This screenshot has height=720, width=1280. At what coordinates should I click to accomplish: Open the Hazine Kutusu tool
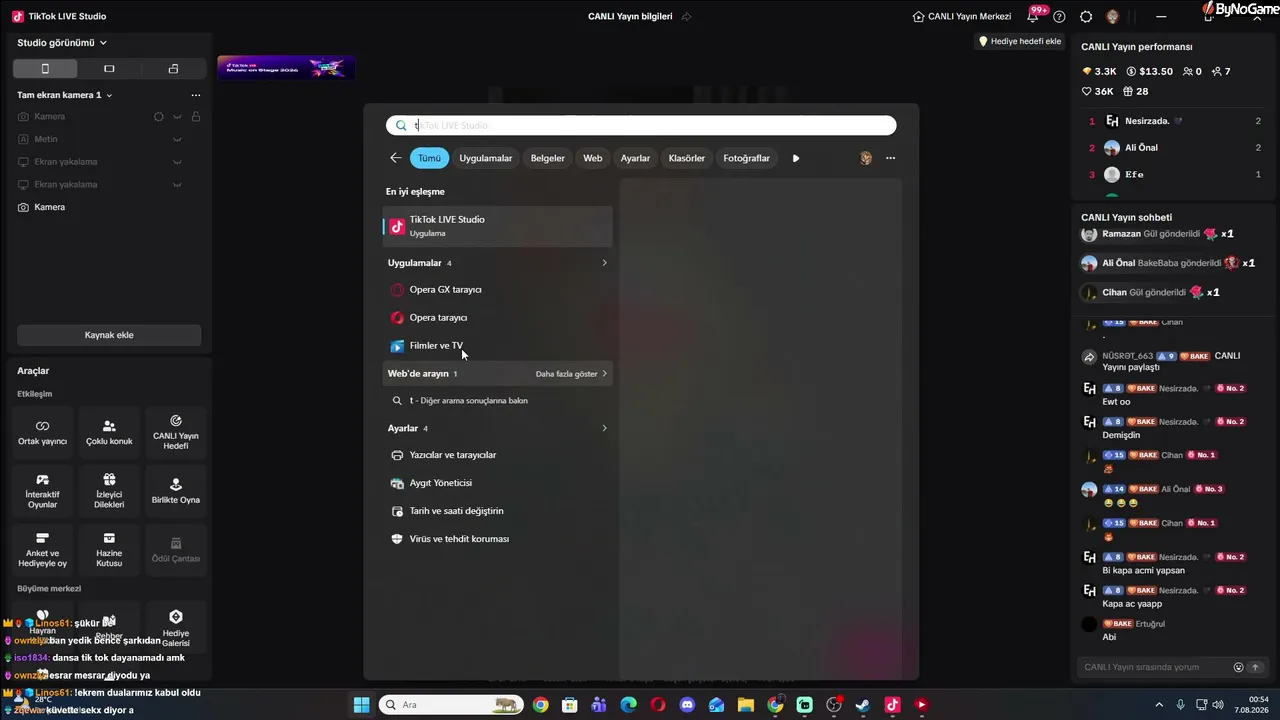point(109,549)
